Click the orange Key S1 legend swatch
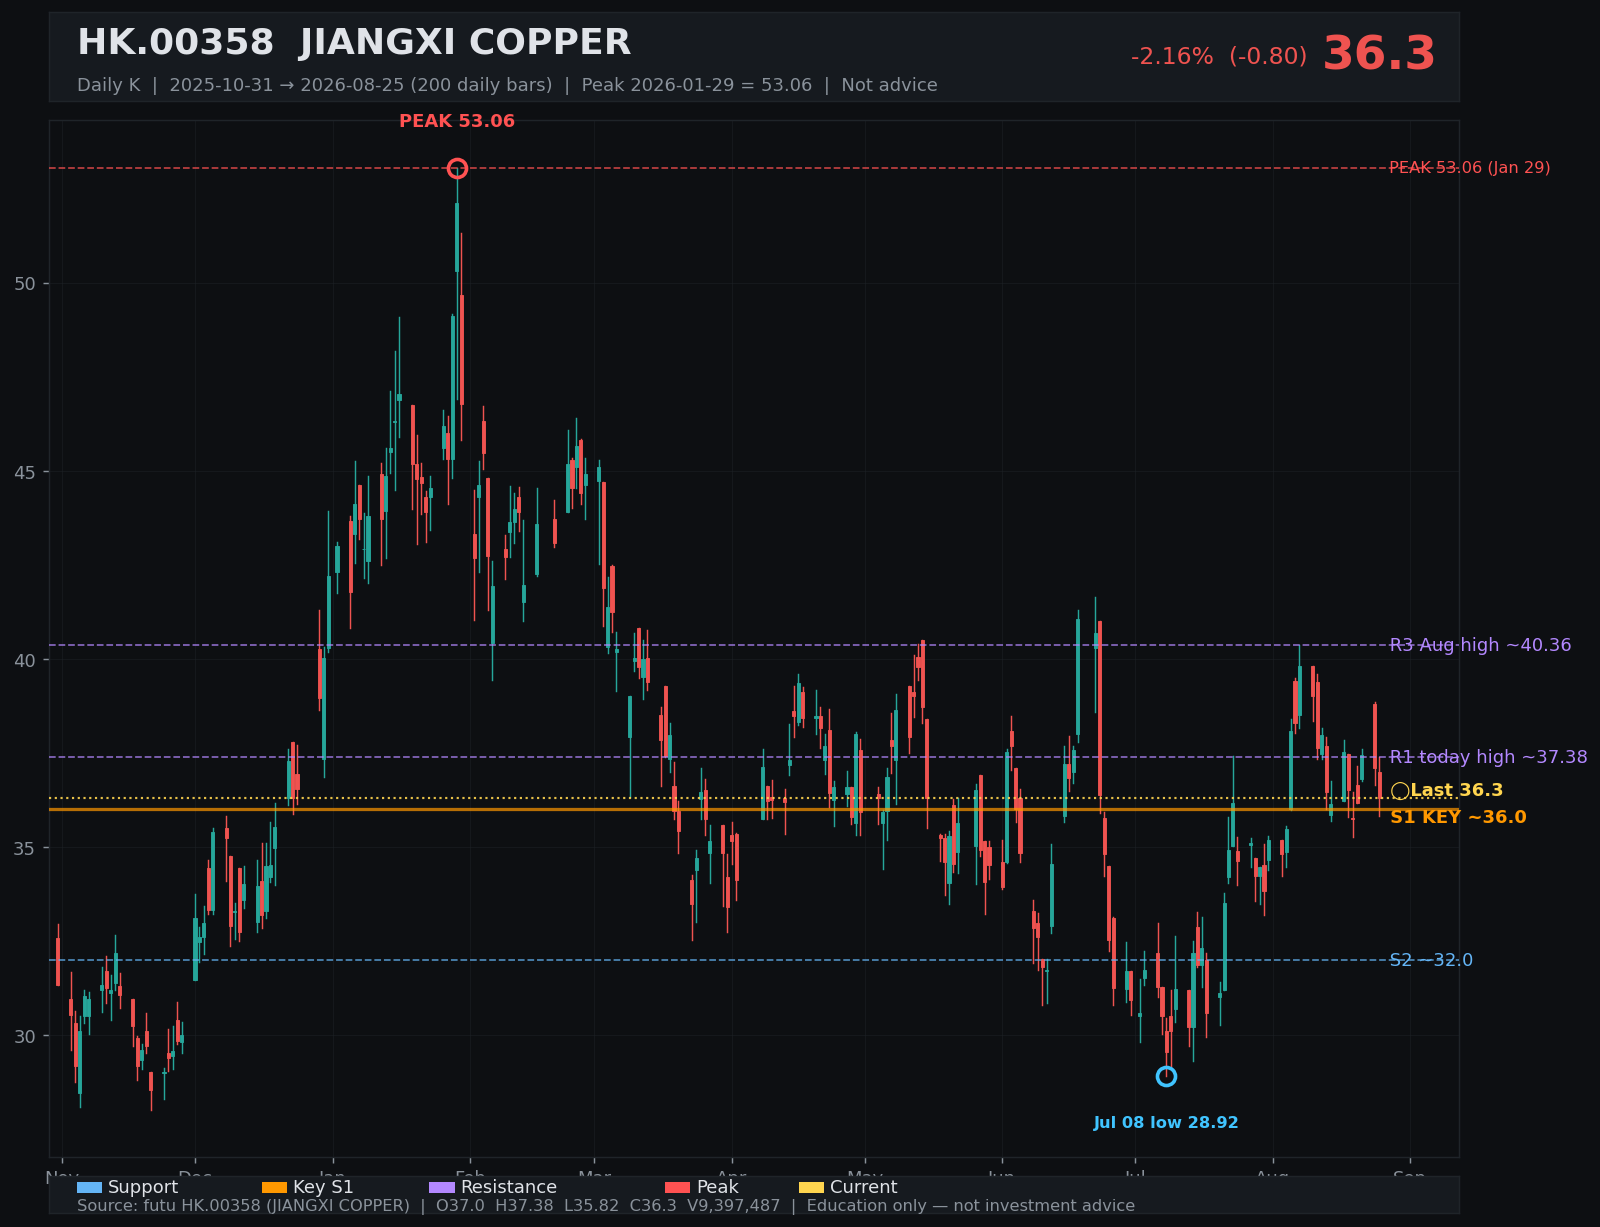The height and width of the screenshot is (1227, 1600). click(274, 1188)
